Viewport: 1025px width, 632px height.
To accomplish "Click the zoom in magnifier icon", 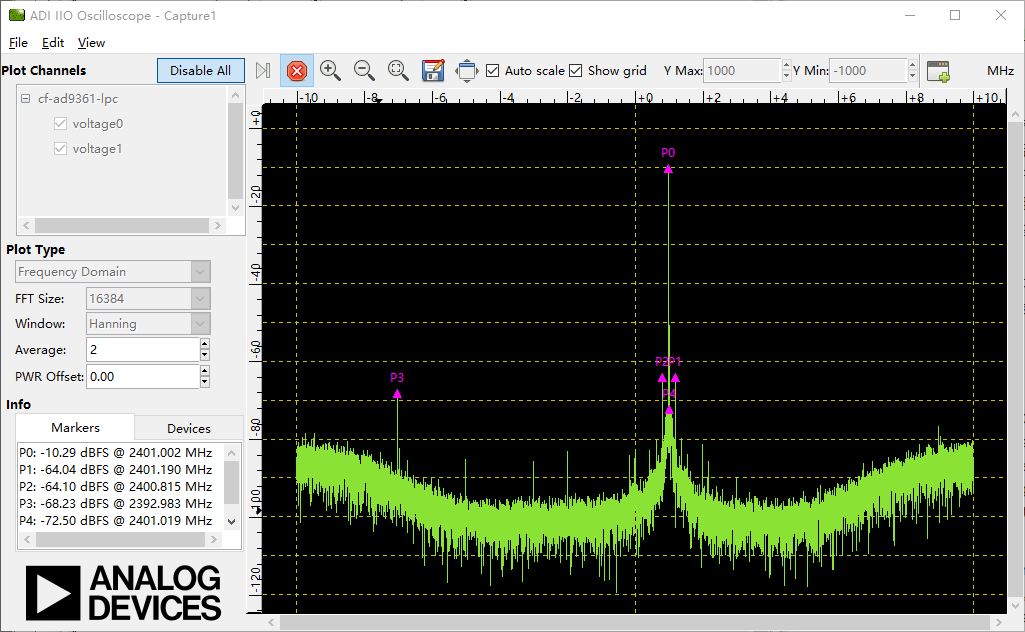I will (330, 71).
